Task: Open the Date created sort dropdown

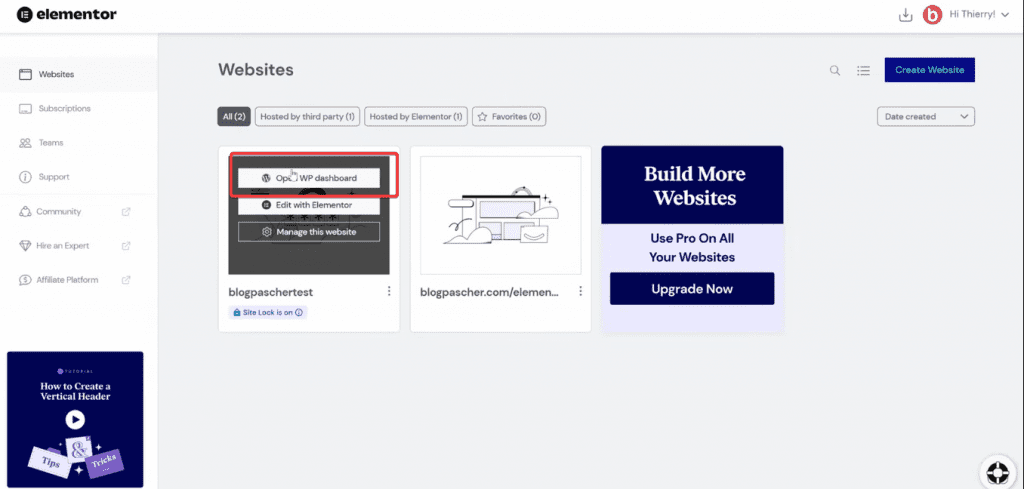Action: (925, 116)
